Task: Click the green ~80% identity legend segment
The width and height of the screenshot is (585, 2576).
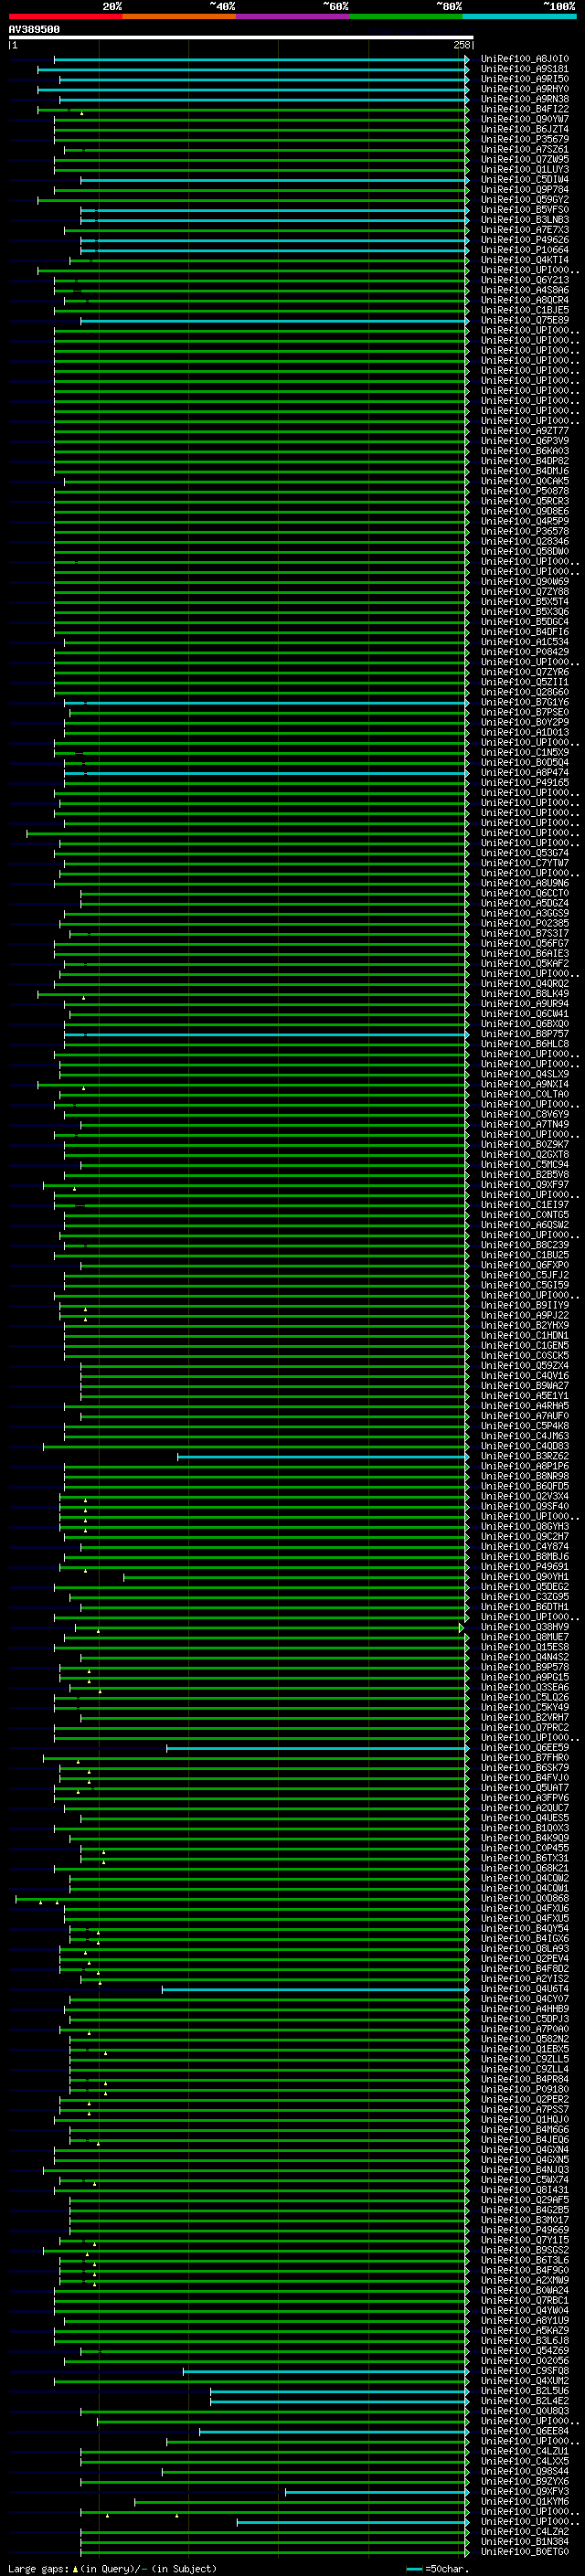Action: [406, 16]
